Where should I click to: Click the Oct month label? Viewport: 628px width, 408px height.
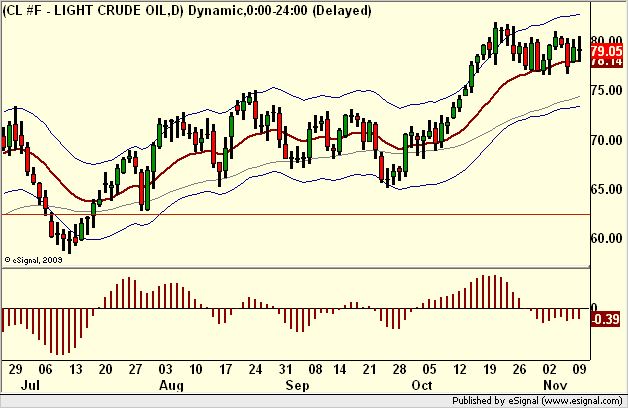pos(422,385)
